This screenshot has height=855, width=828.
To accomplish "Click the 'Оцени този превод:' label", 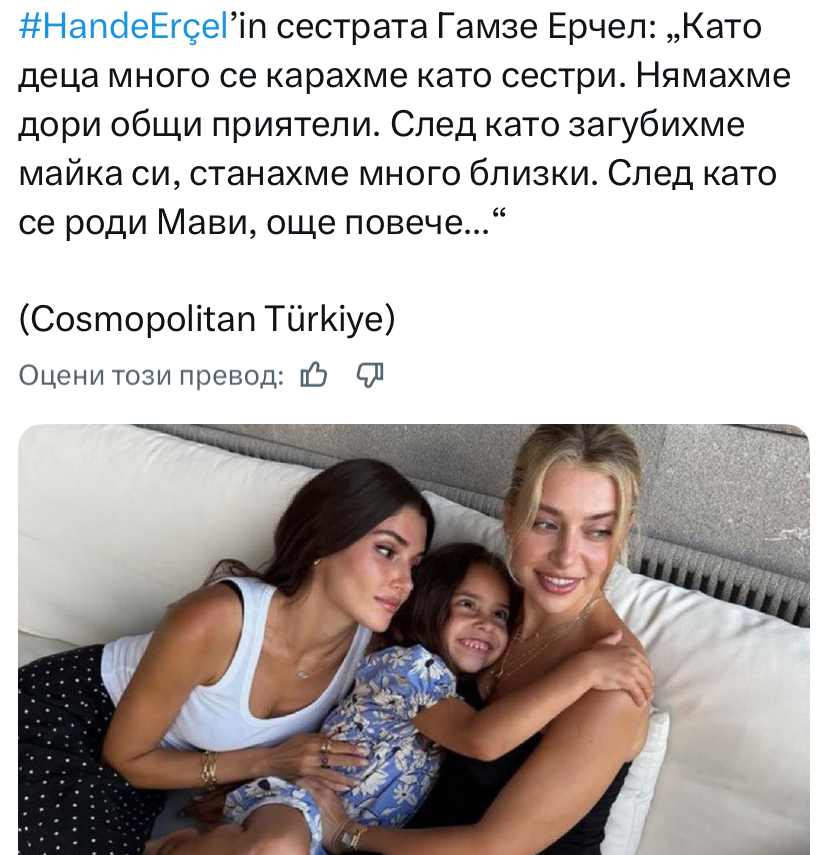I will pyautogui.click(x=151, y=376).
